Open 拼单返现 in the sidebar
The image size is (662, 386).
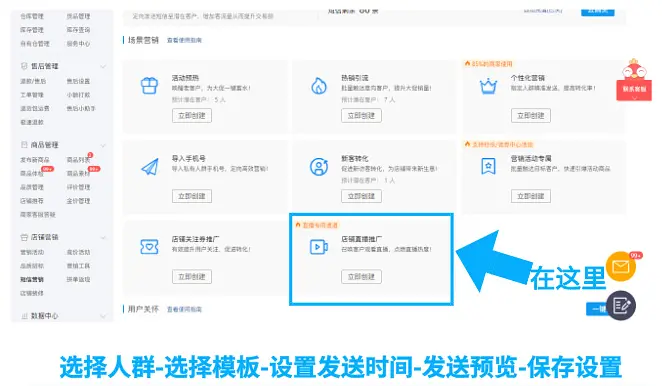pyautogui.click(x=78, y=280)
